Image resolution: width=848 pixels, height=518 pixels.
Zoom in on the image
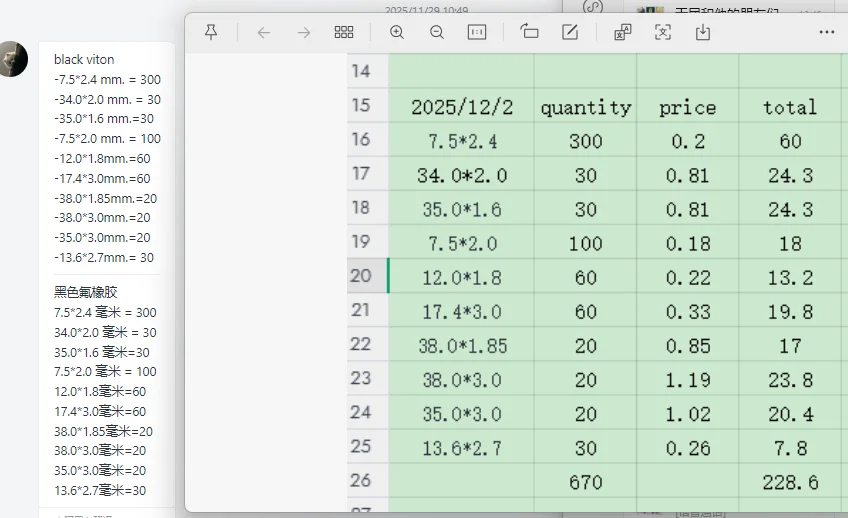click(397, 32)
